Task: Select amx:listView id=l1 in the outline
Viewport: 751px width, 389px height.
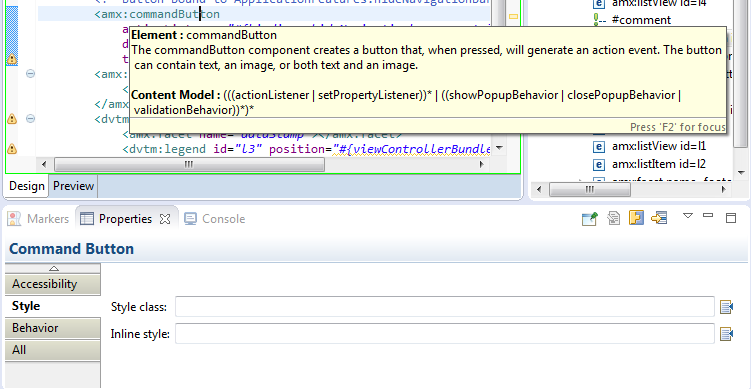Action: 659,146
